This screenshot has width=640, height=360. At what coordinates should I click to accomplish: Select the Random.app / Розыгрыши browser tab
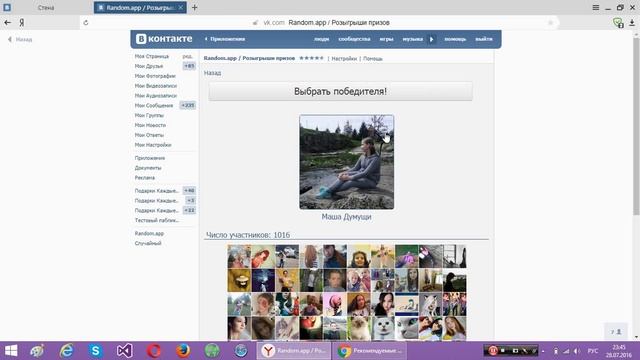tap(140, 7)
